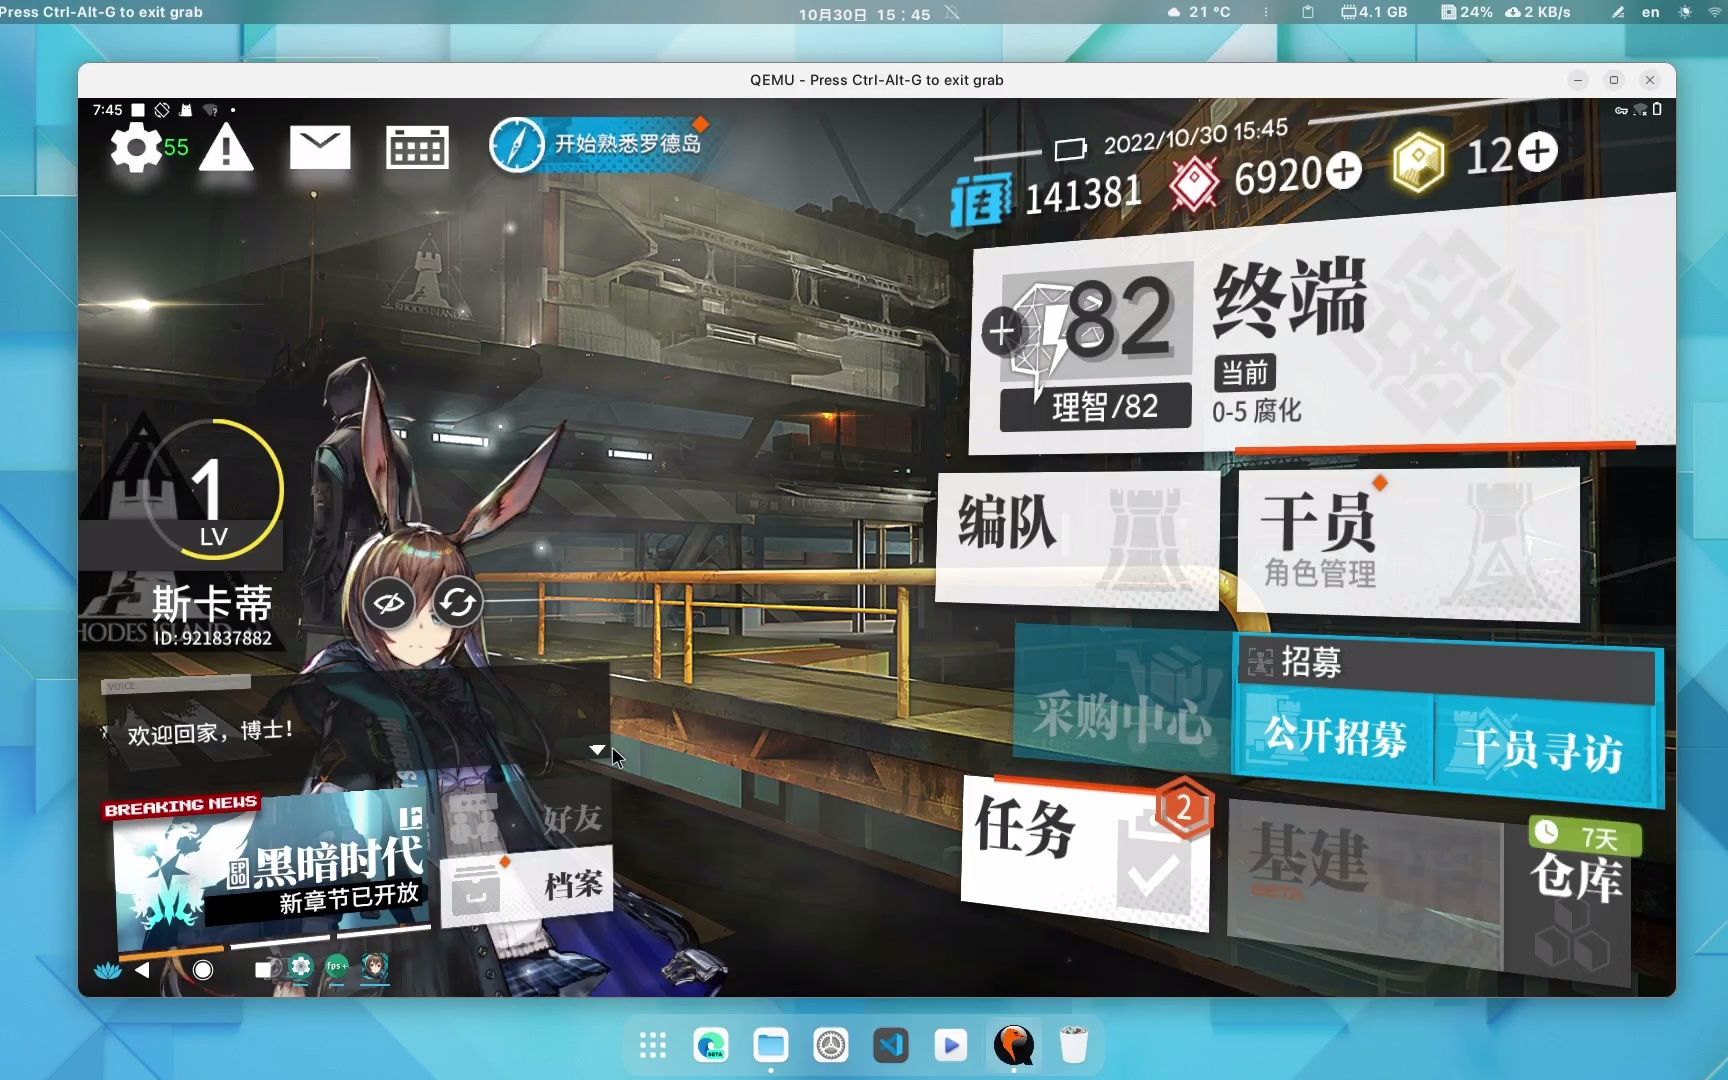The height and width of the screenshot is (1080, 1728).
Task: Open the 任务 missions button
Action: pyautogui.click(x=1086, y=851)
